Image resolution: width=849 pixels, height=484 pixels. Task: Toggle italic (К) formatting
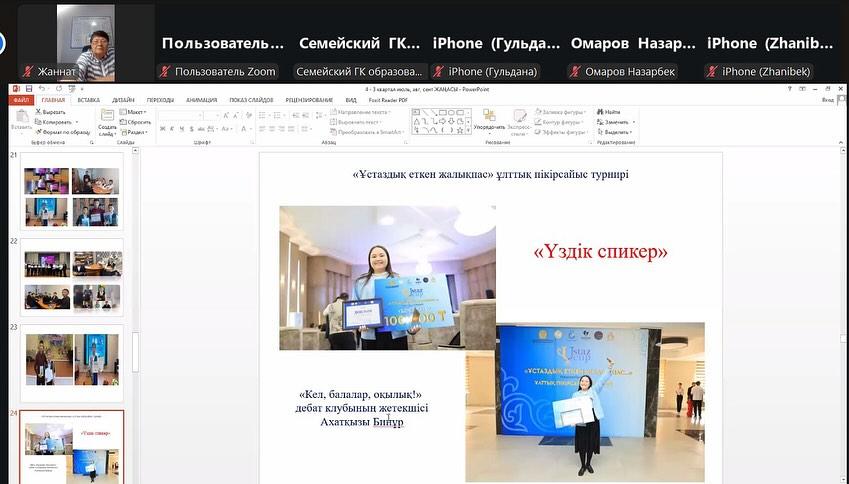click(x=172, y=129)
